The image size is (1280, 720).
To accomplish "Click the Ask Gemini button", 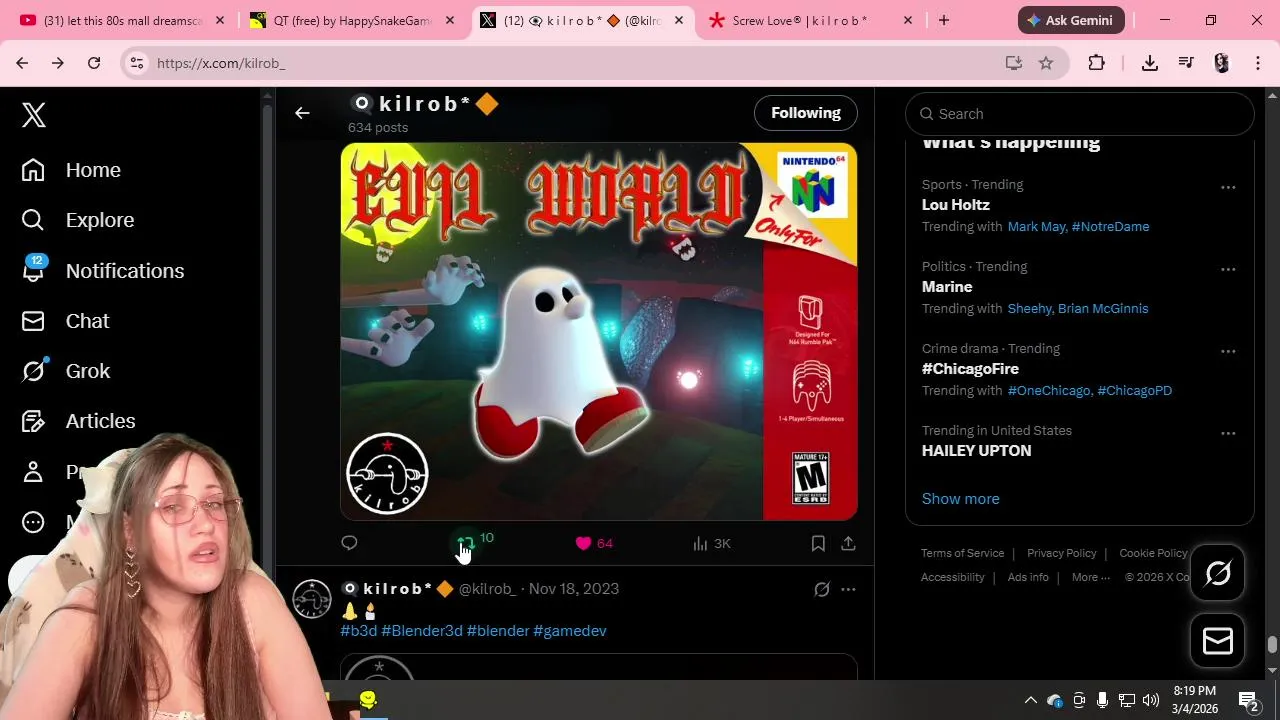I will pyautogui.click(x=1071, y=20).
